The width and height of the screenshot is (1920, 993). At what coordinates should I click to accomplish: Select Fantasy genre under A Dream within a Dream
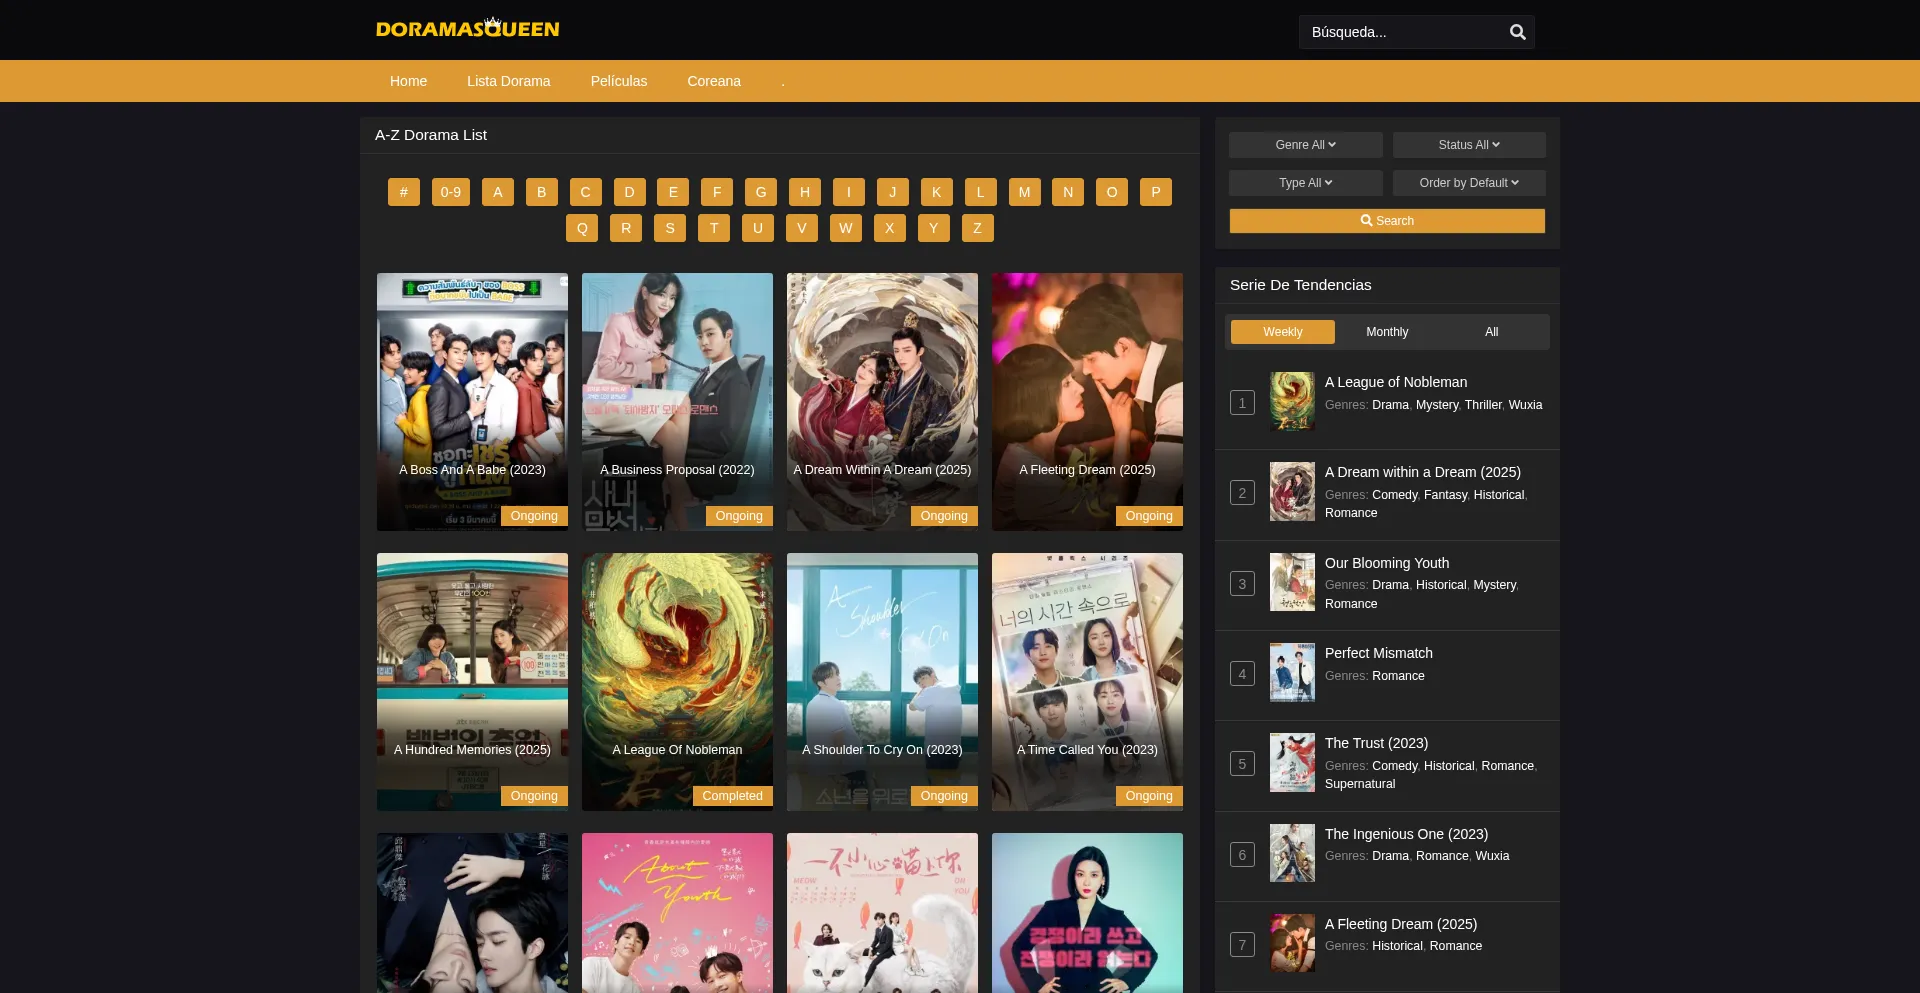click(x=1445, y=495)
